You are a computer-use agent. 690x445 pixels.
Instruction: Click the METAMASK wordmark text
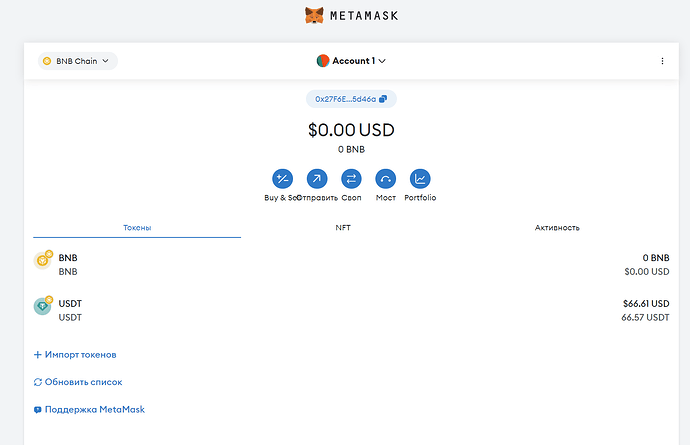pyautogui.click(x=364, y=16)
